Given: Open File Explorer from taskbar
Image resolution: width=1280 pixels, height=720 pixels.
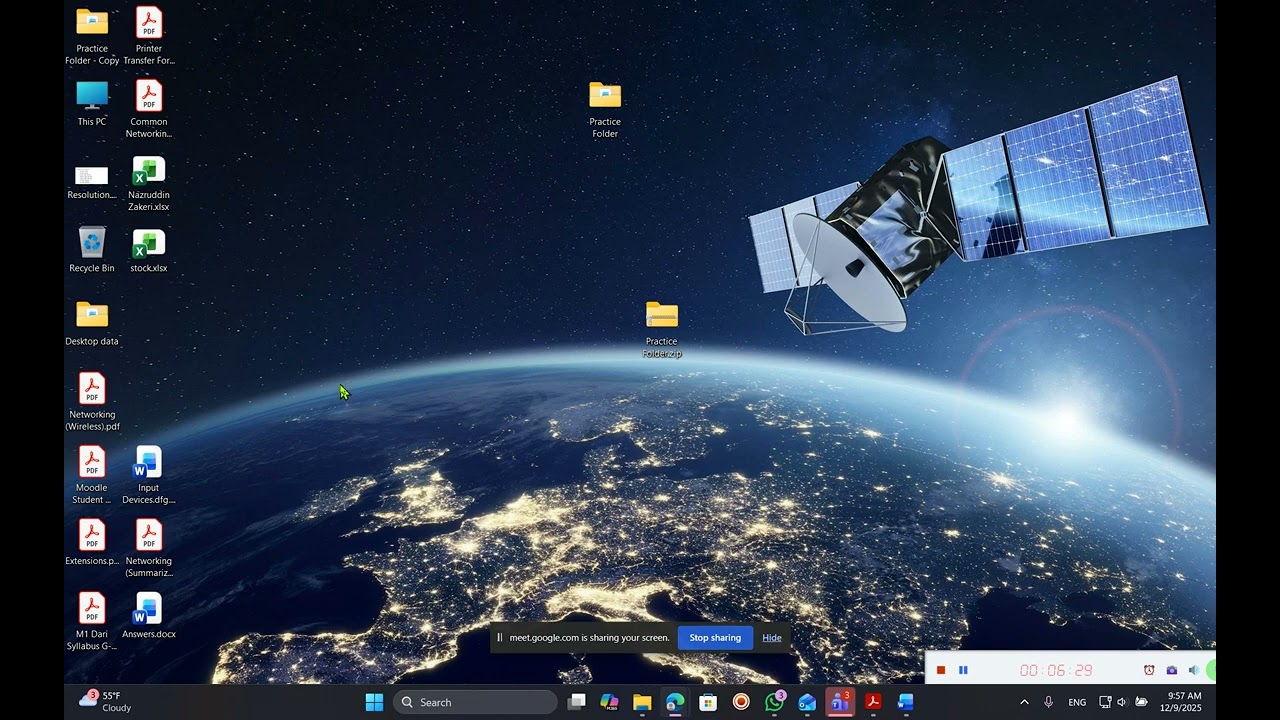Looking at the screenshot, I should point(642,702).
